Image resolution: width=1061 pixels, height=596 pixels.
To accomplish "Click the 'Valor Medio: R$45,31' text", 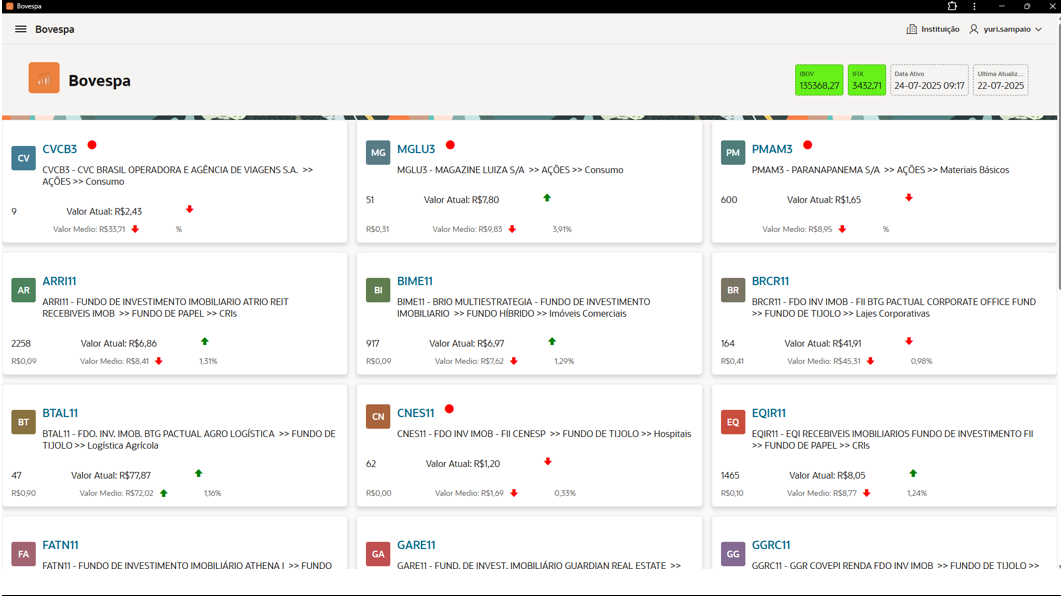I will [823, 361].
